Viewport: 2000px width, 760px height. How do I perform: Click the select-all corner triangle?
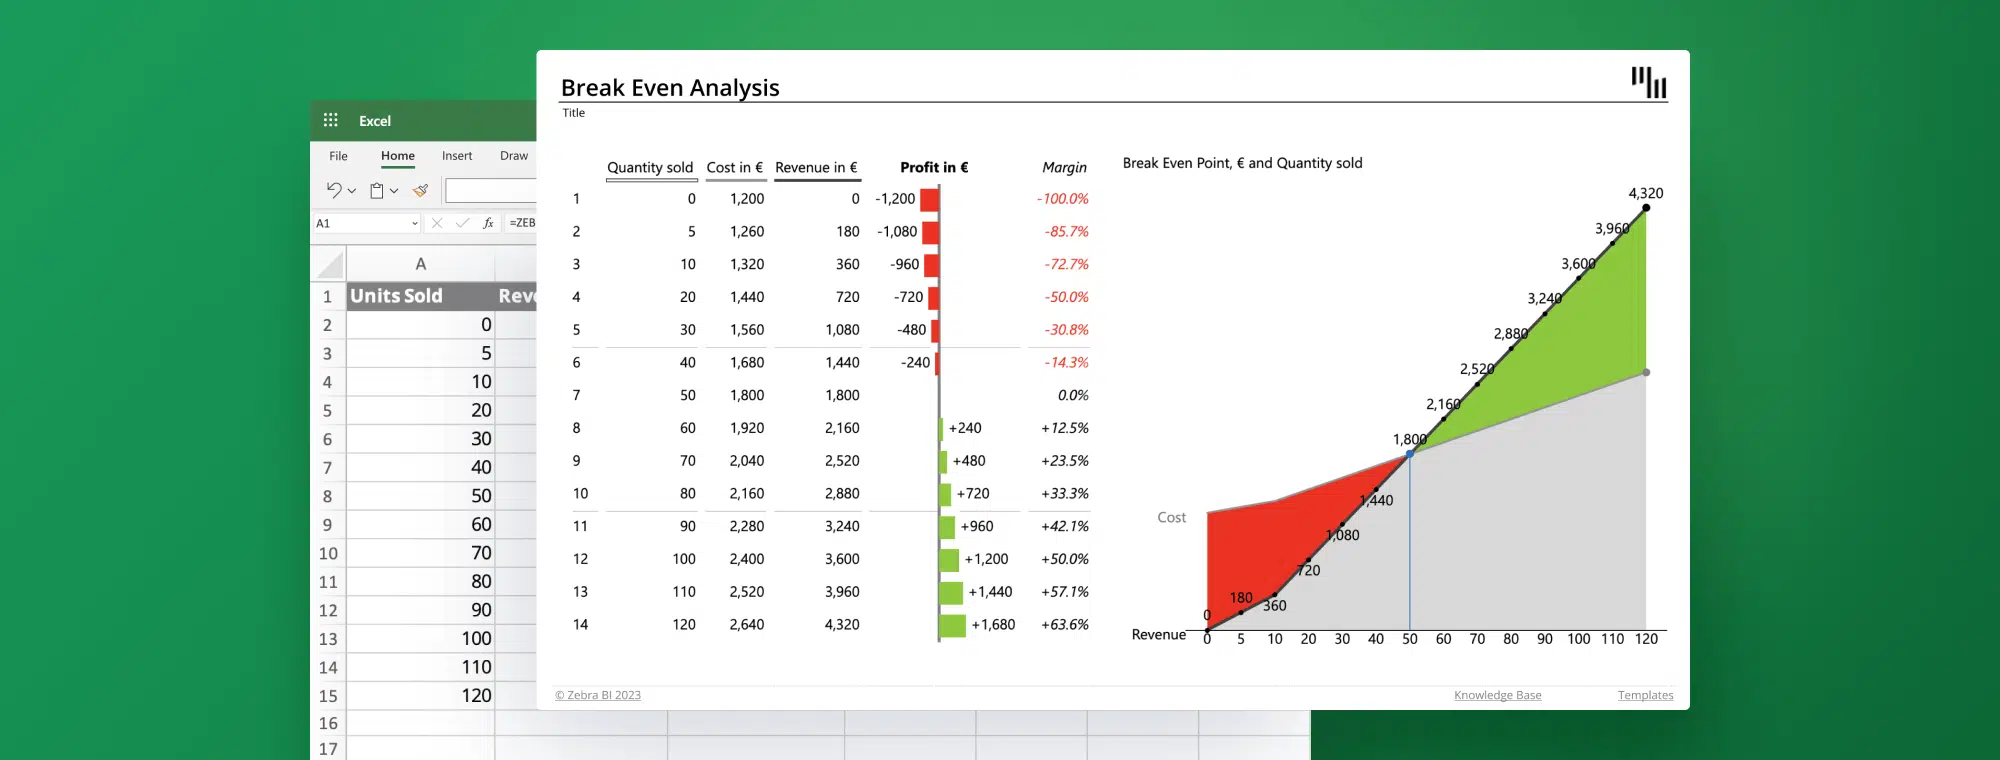(329, 265)
